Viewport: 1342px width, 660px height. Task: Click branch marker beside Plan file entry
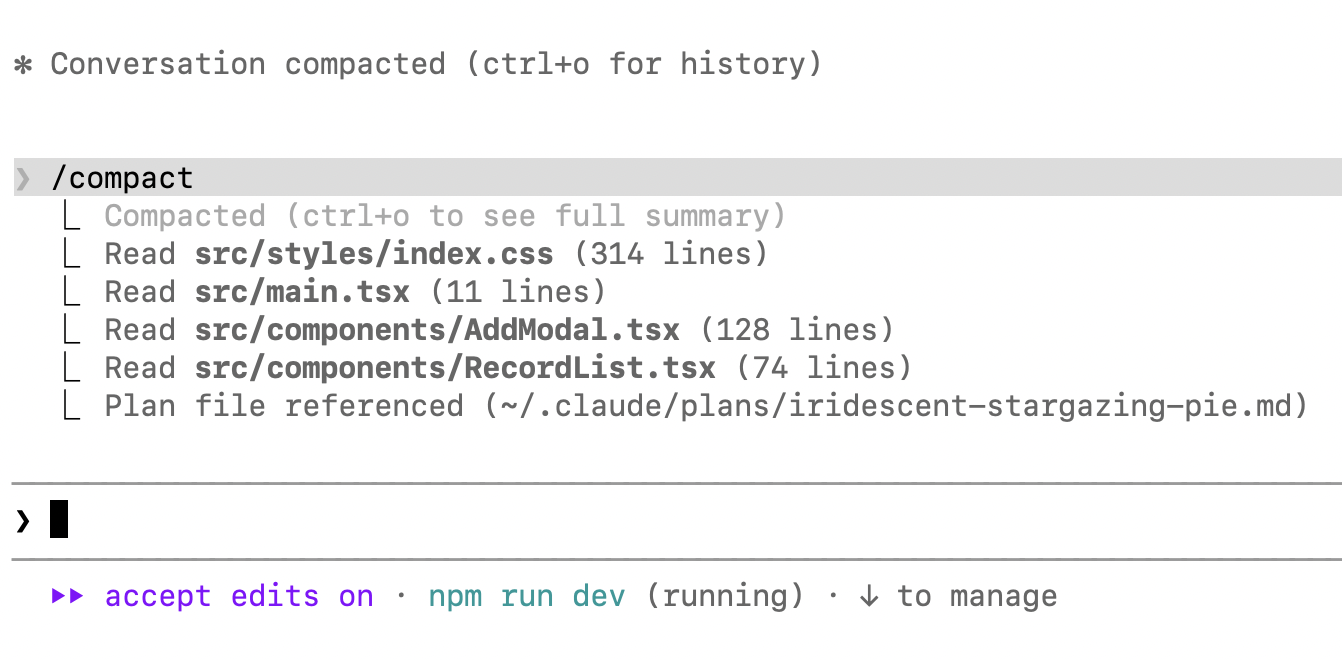click(x=70, y=407)
